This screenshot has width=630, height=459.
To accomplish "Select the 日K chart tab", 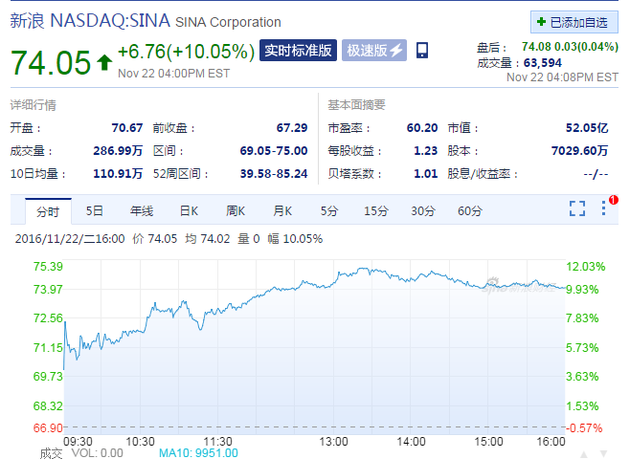I will pyautogui.click(x=189, y=211).
